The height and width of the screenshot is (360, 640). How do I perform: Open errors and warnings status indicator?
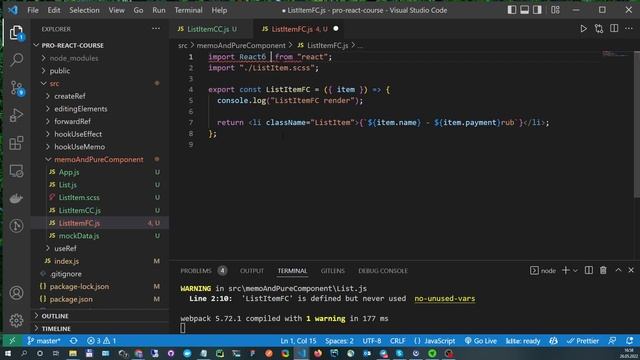[102, 340]
